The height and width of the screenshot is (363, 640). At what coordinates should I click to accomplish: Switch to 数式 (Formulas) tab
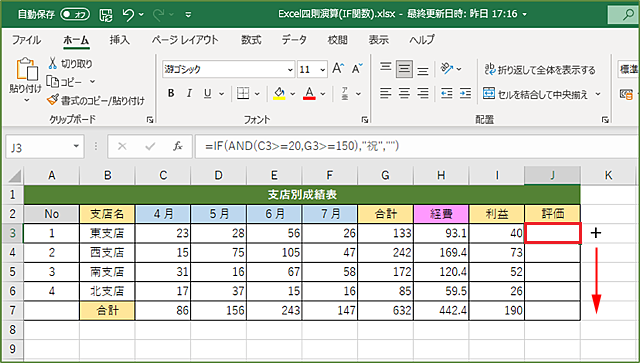click(x=251, y=40)
